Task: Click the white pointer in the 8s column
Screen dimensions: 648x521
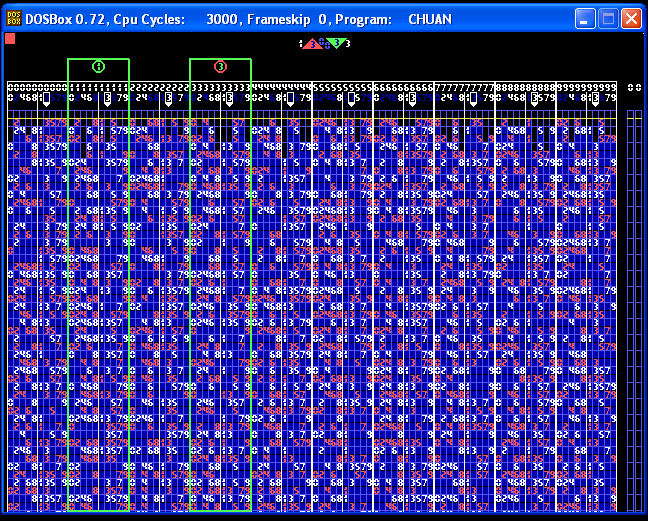Action: click(x=536, y=98)
